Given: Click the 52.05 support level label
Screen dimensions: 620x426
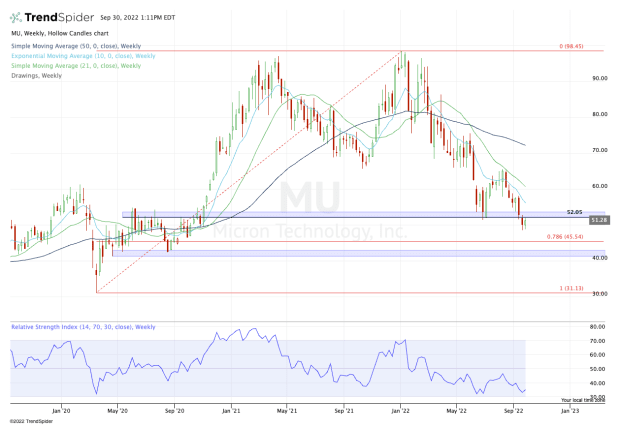Looking at the screenshot, I should [x=575, y=212].
